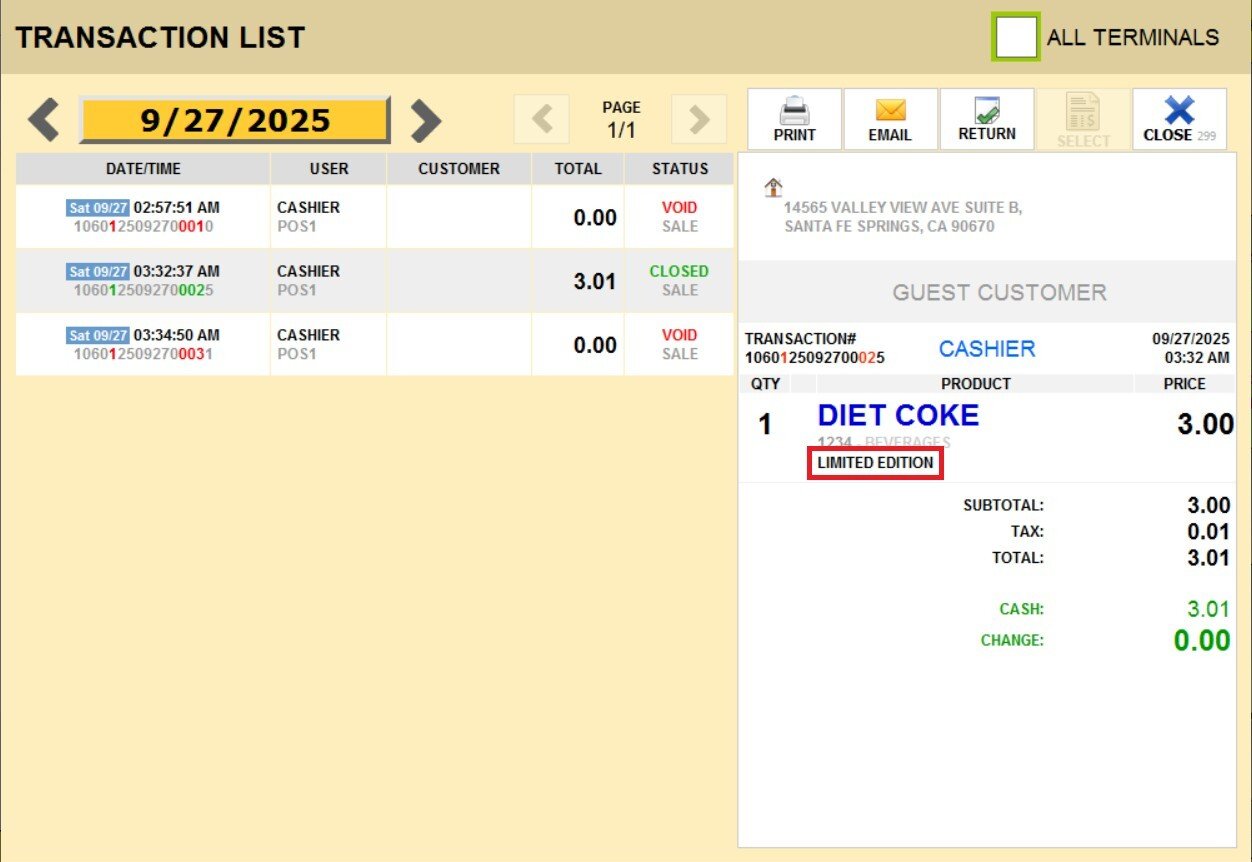The height and width of the screenshot is (862, 1252).
Task: Click the LIMITED EDITION item tag
Action: [x=875, y=463]
